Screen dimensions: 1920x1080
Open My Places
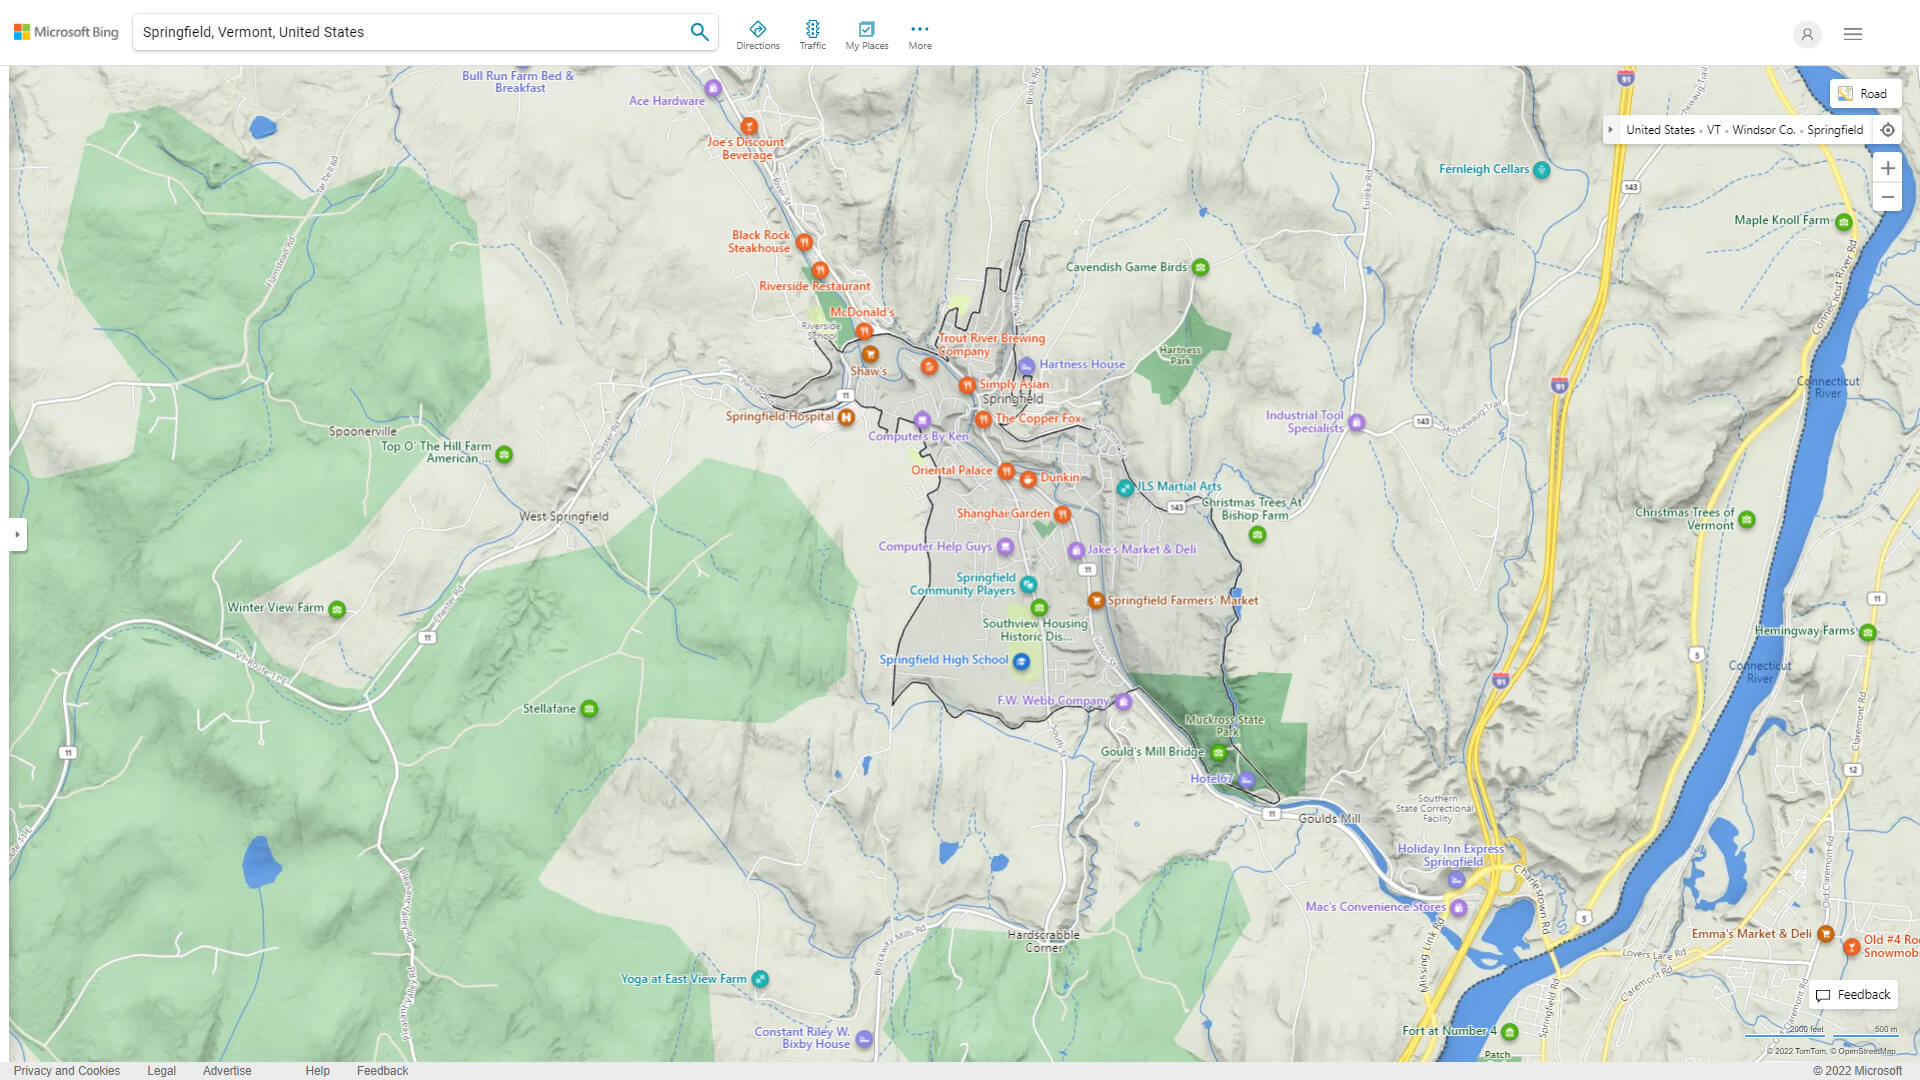click(x=866, y=29)
